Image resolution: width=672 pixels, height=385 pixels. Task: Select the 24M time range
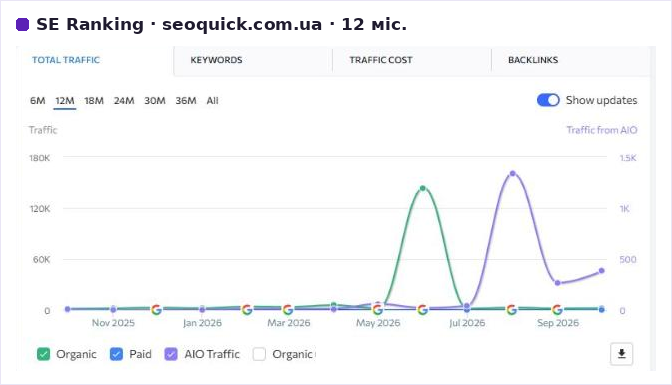124,101
